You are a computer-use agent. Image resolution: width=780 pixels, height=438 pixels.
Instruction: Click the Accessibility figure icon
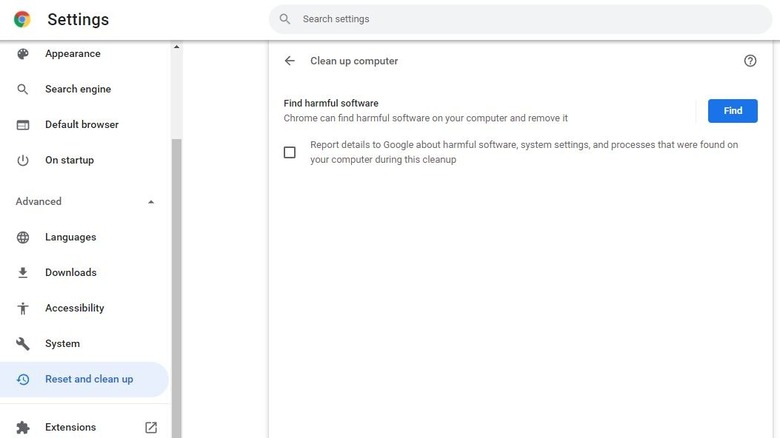point(23,308)
